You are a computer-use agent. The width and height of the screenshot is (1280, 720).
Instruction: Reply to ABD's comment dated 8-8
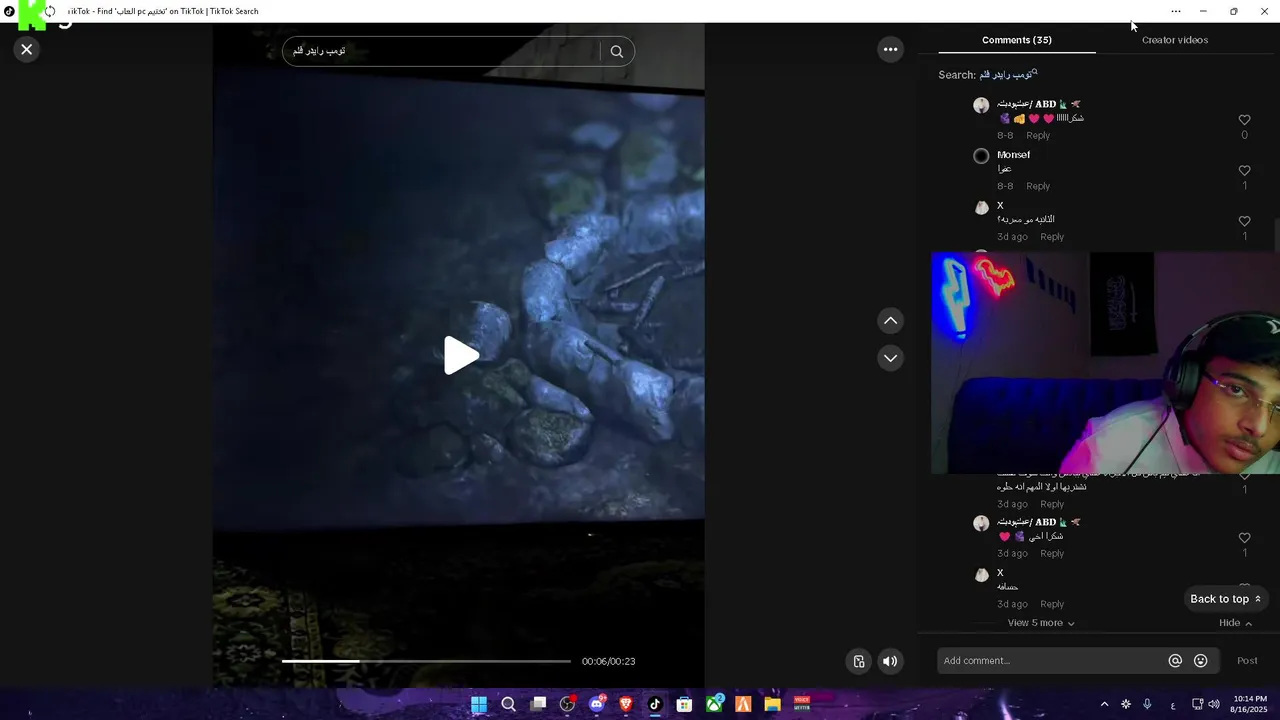[1038, 136]
